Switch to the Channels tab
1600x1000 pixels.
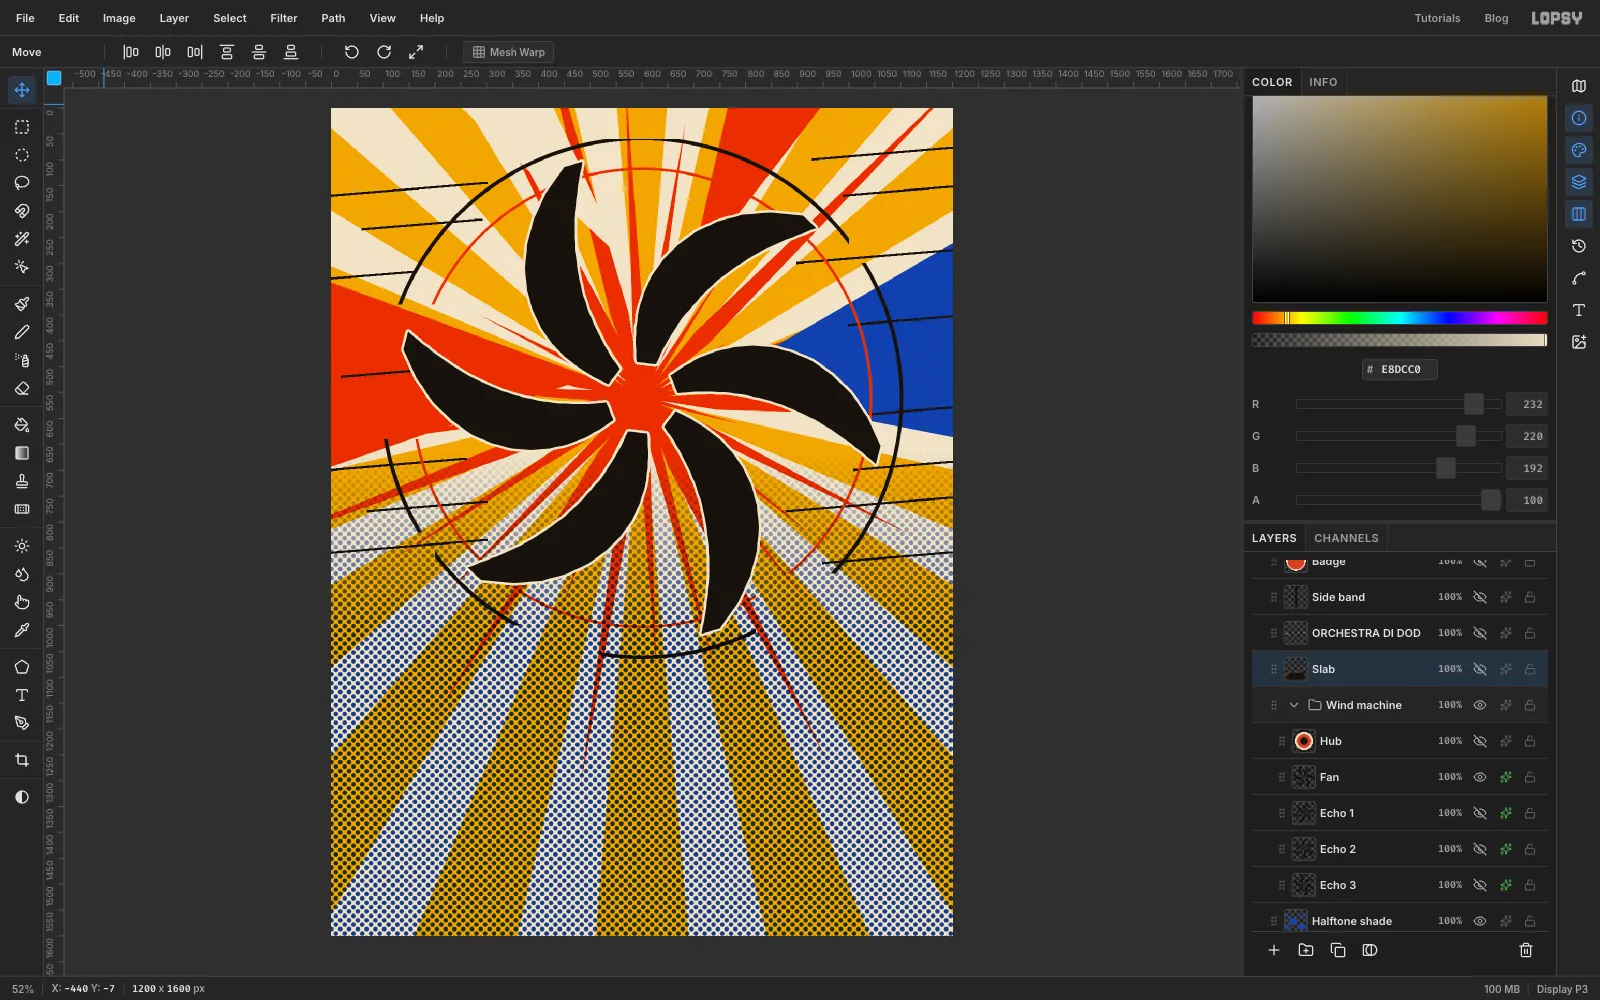[1346, 538]
